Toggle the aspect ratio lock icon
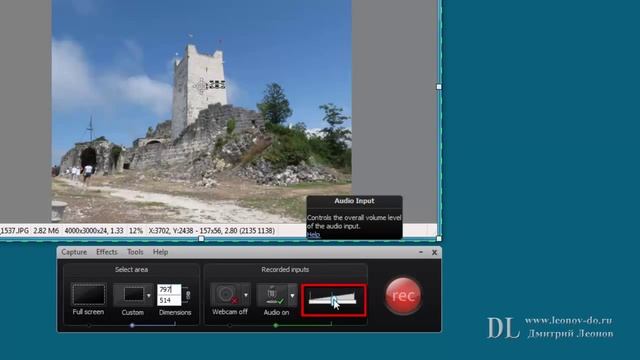The height and width of the screenshot is (360, 640). (x=188, y=295)
